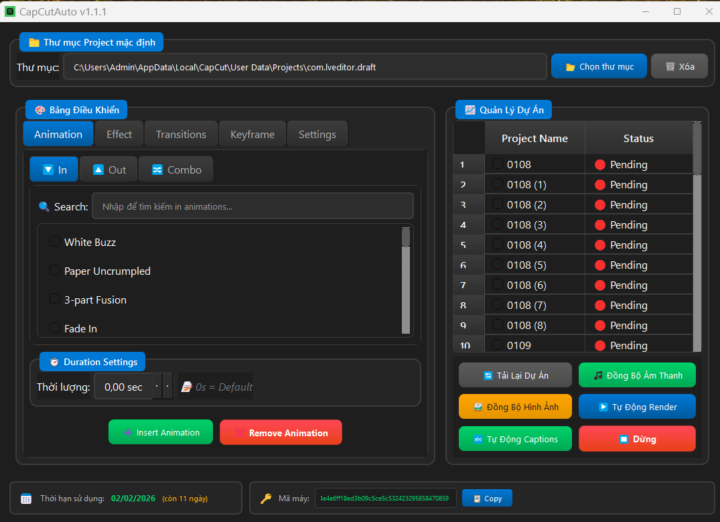This screenshot has height=522, width=720.
Task: Click the Thư mục path input field
Action: pyautogui.click(x=304, y=67)
